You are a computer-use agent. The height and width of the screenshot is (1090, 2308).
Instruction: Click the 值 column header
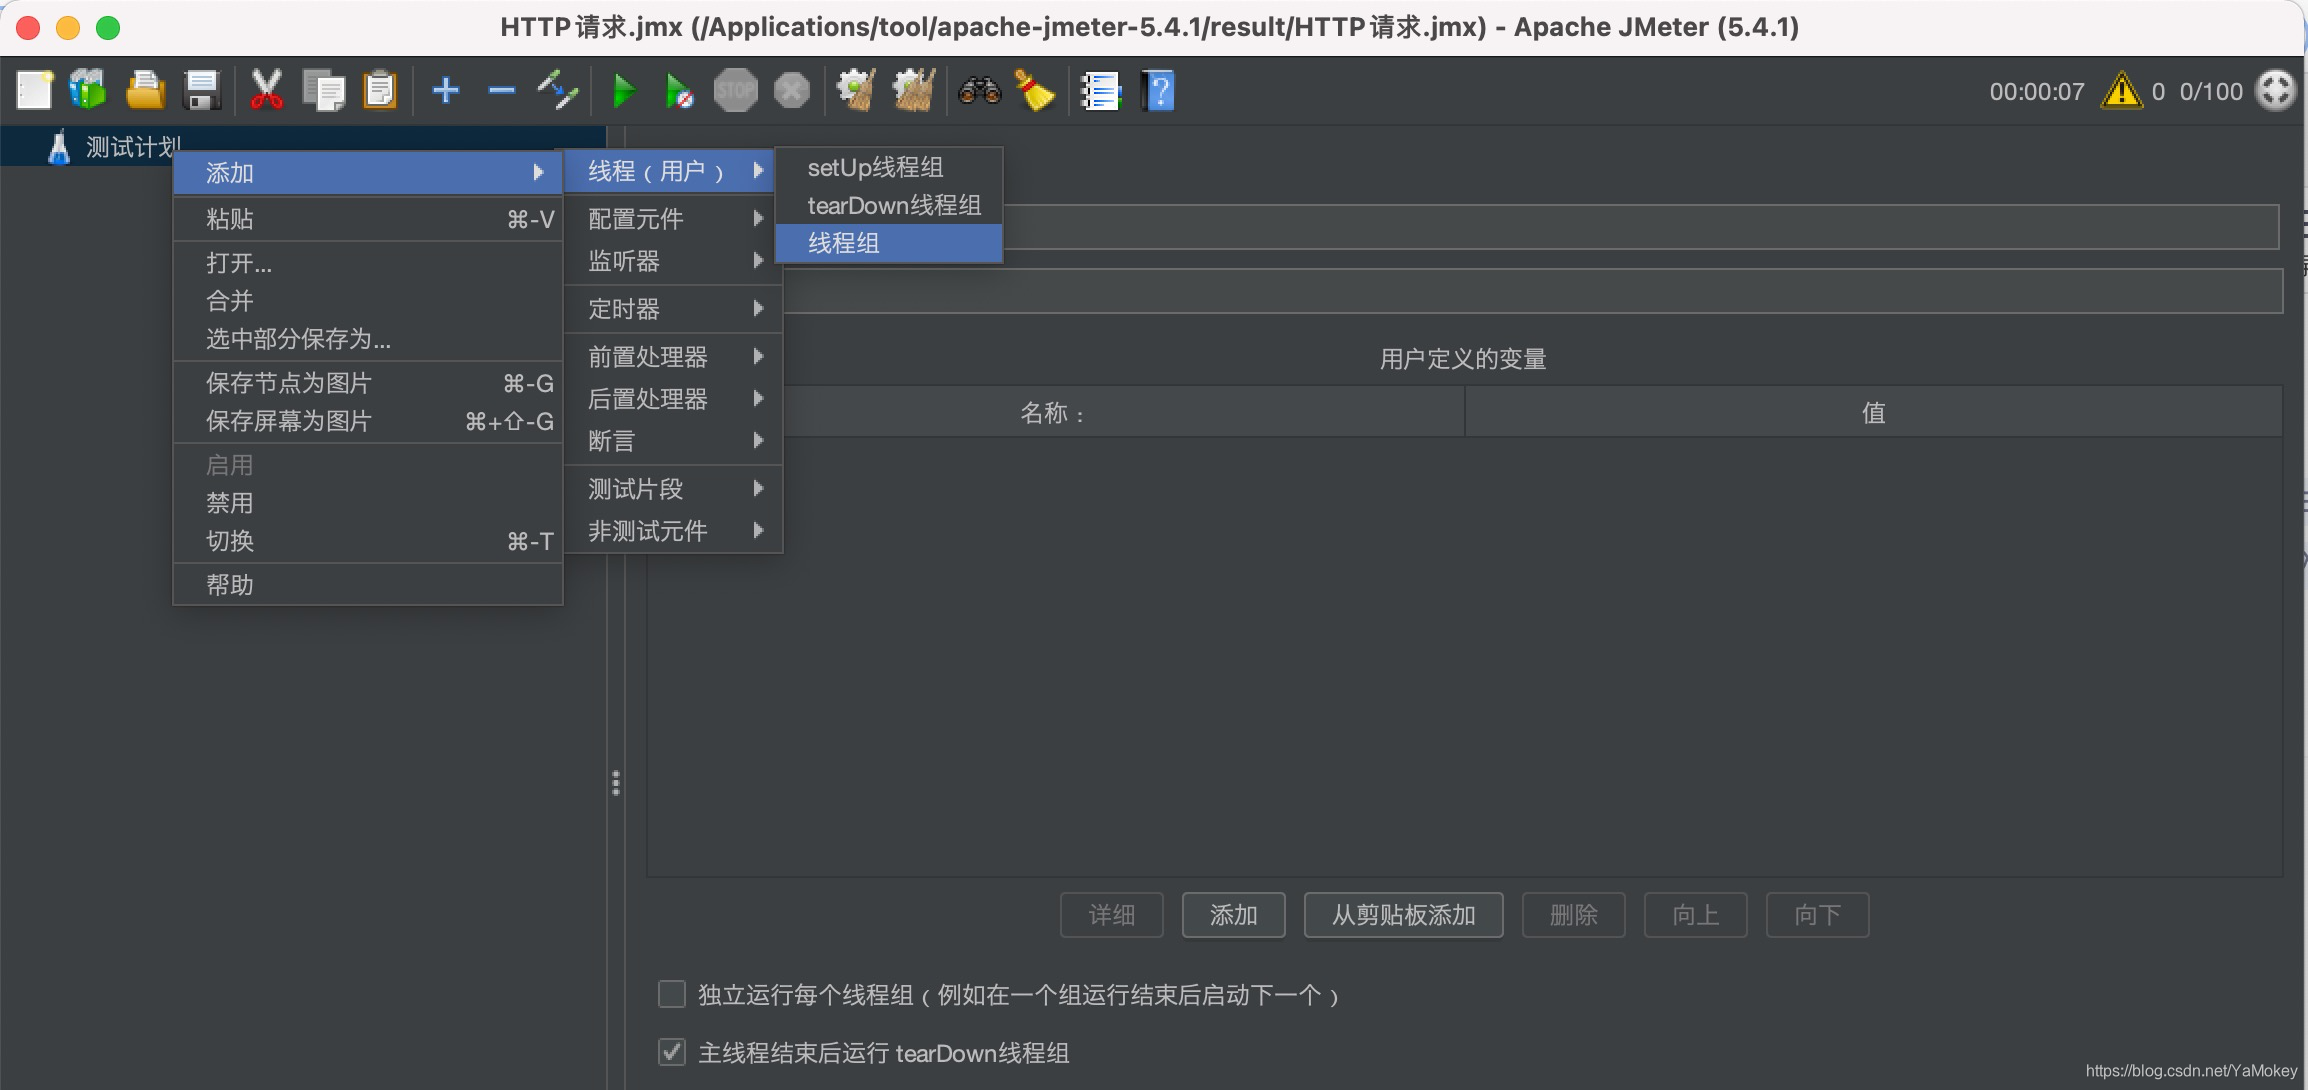1874,412
